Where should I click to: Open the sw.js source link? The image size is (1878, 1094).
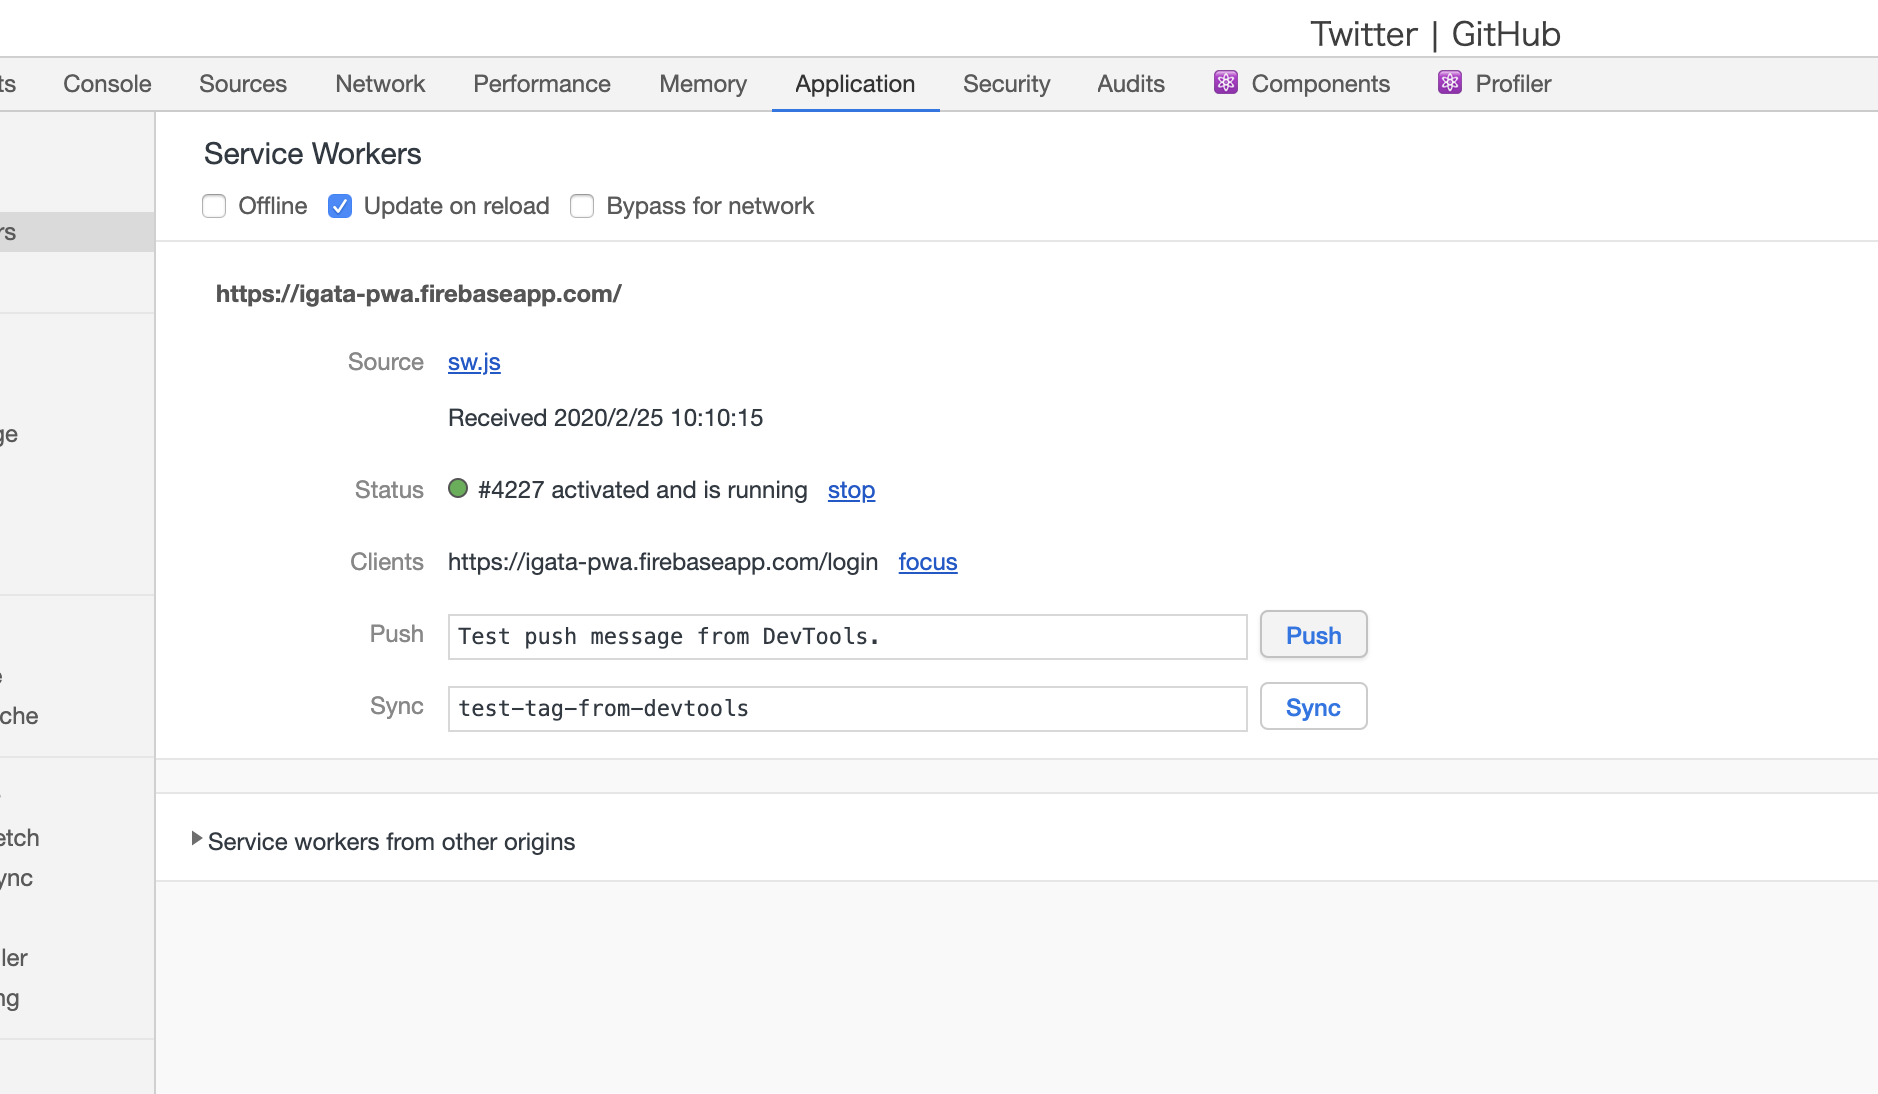tap(474, 362)
